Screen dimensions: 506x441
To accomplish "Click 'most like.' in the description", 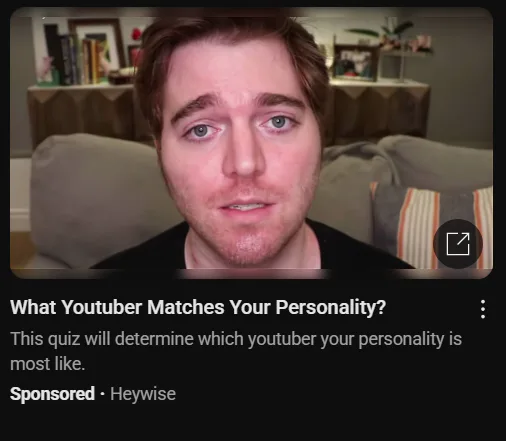I will (48, 364).
